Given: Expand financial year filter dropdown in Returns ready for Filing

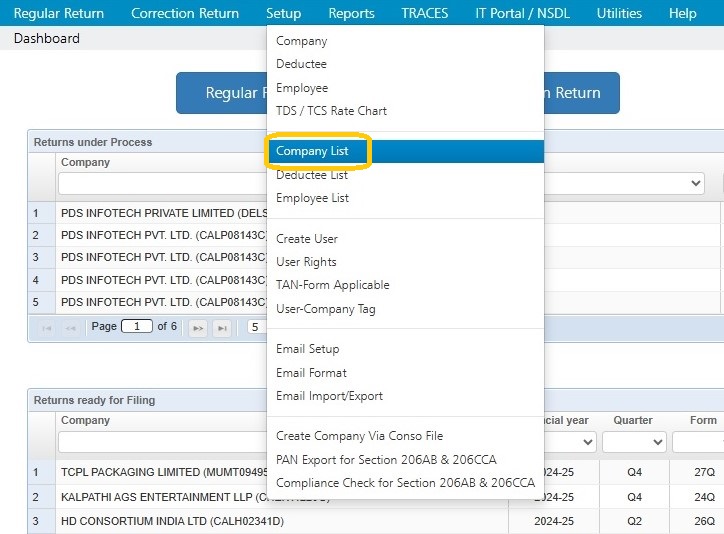Looking at the screenshot, I should pos(570,442).
